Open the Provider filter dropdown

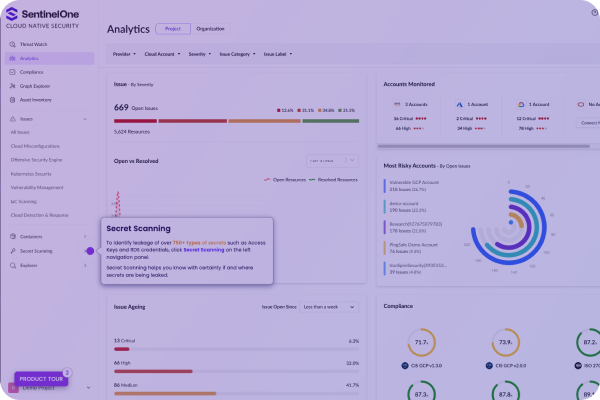point(124,54)
